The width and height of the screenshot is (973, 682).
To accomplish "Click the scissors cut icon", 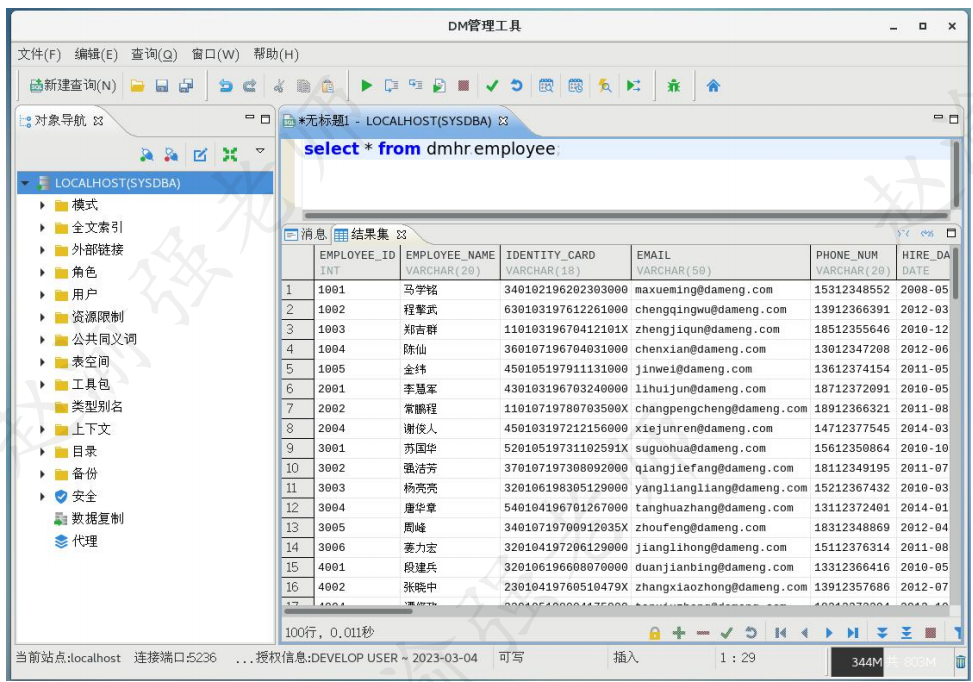I will click(x=279, y=86).
